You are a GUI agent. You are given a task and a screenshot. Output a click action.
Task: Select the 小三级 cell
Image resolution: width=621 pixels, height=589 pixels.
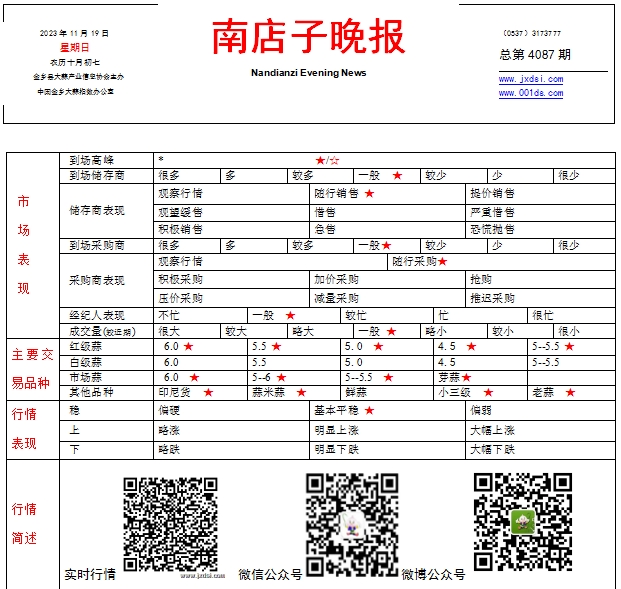pos(480,393)
